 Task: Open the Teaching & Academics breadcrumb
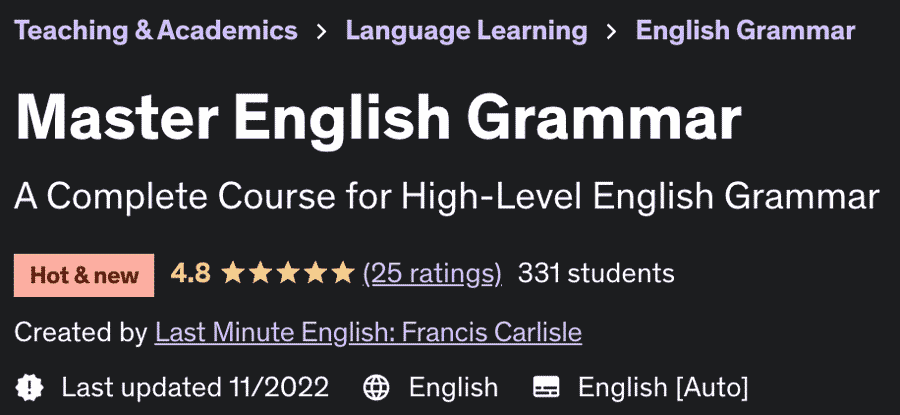tap(156, 30)
